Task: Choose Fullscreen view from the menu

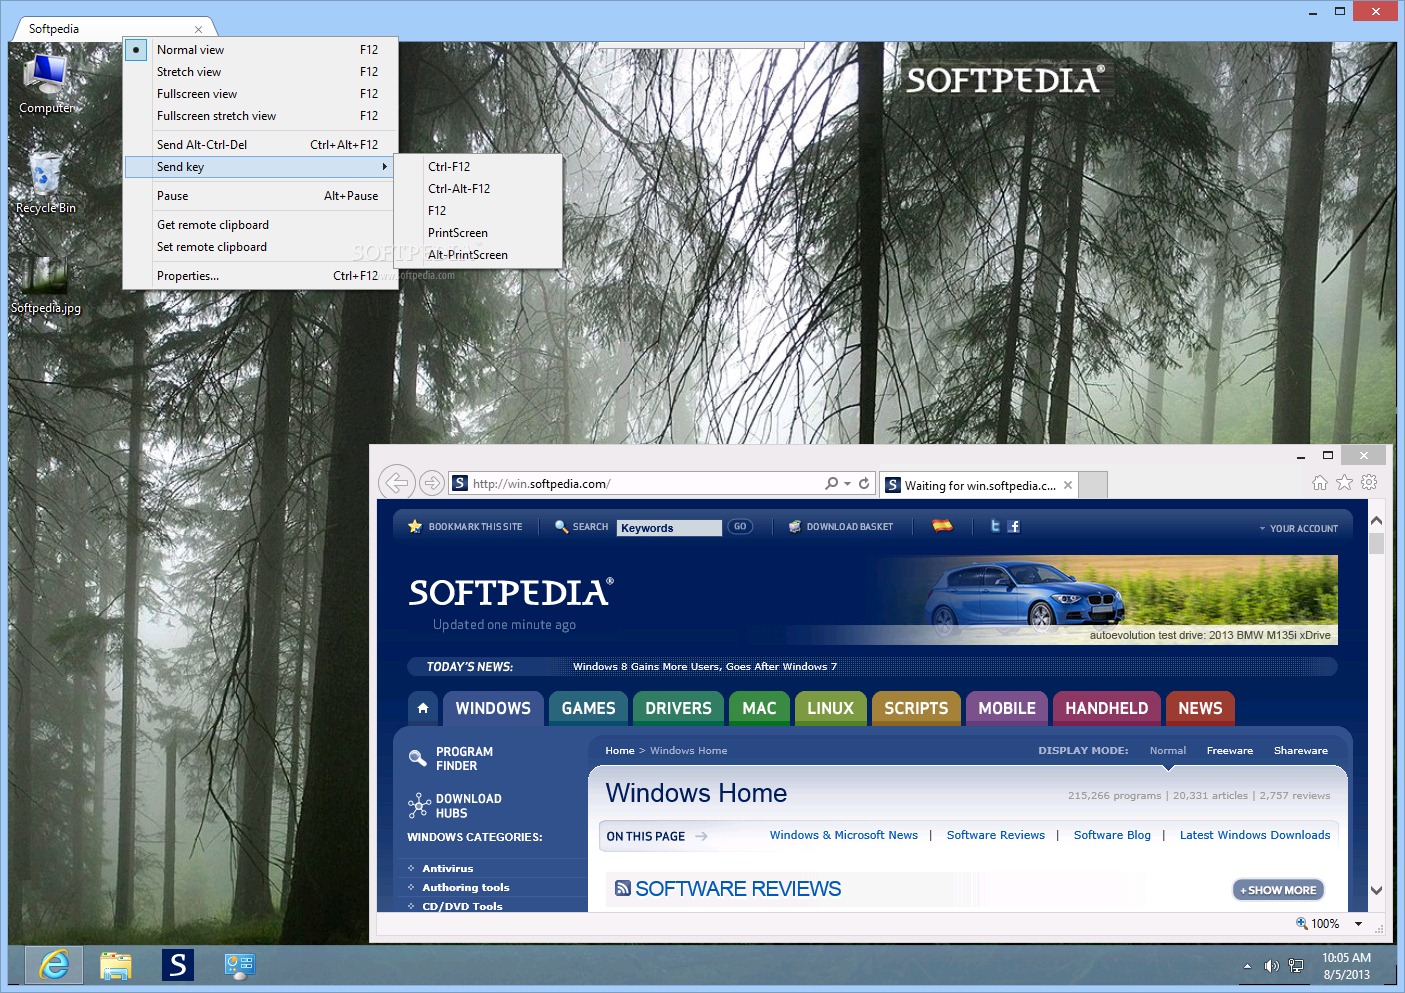Action: 261,94
